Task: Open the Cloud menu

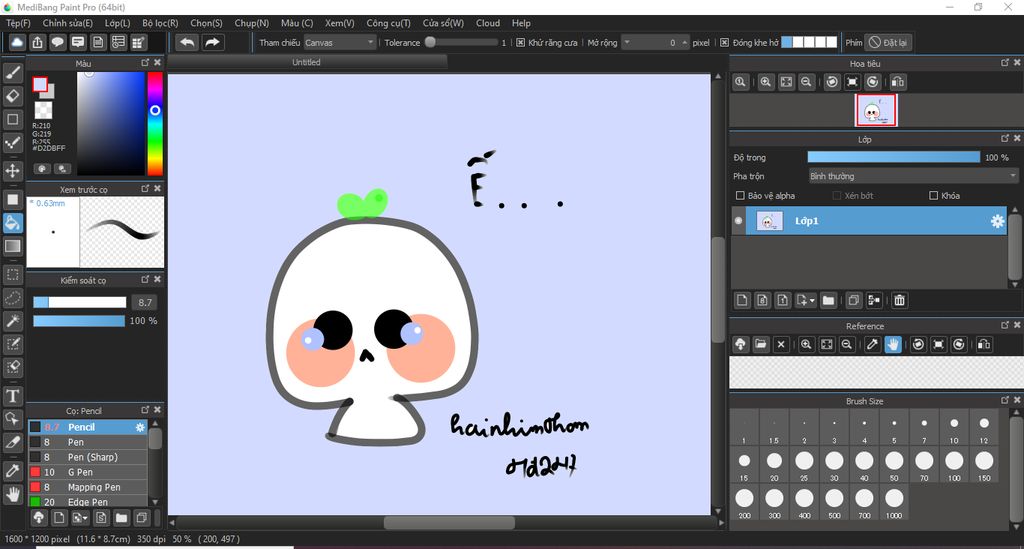Action: click(488, 23)
